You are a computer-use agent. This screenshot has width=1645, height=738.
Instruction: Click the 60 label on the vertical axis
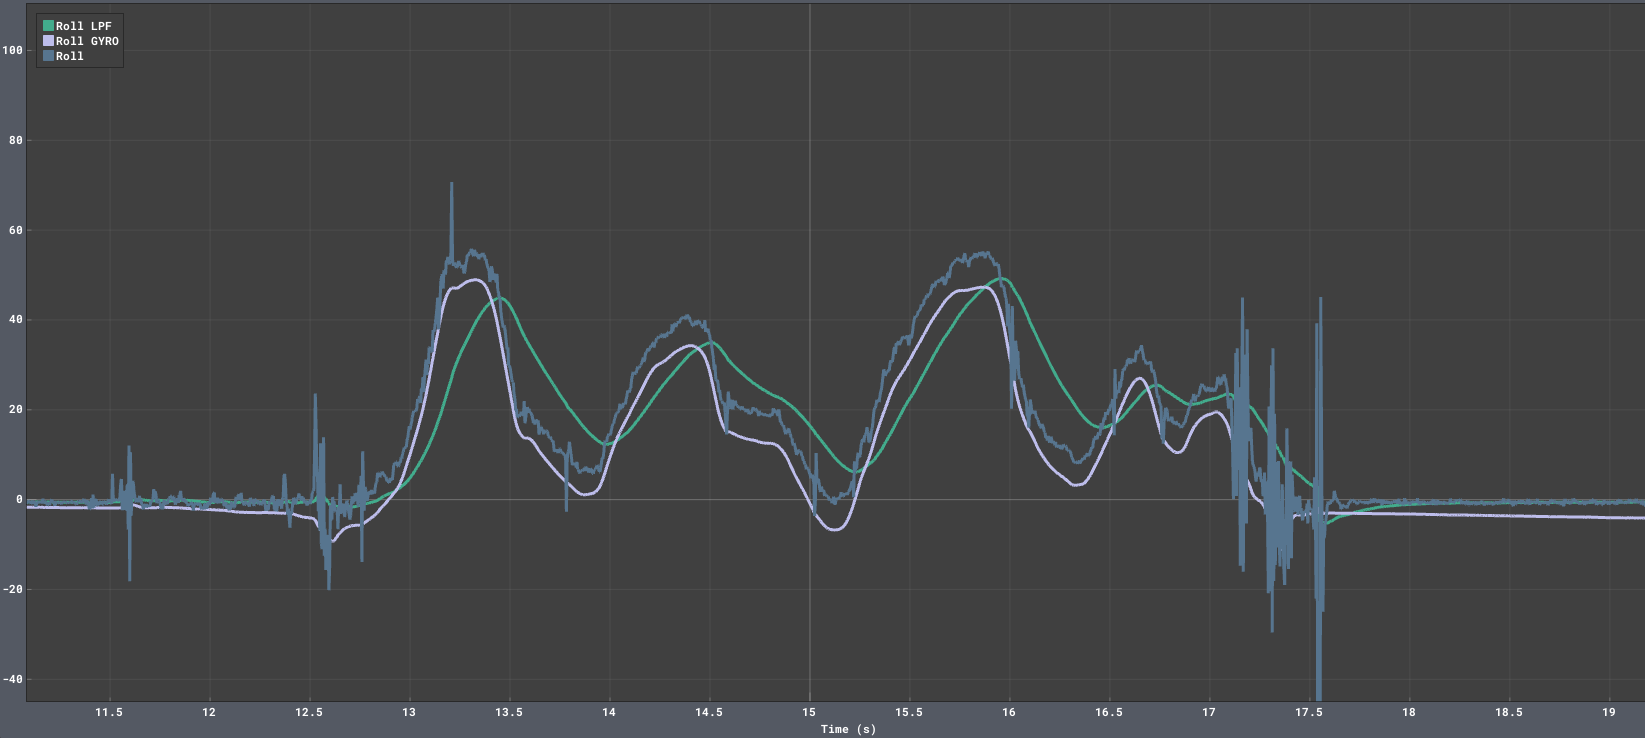pyautogui.click(x=16, y=230)
